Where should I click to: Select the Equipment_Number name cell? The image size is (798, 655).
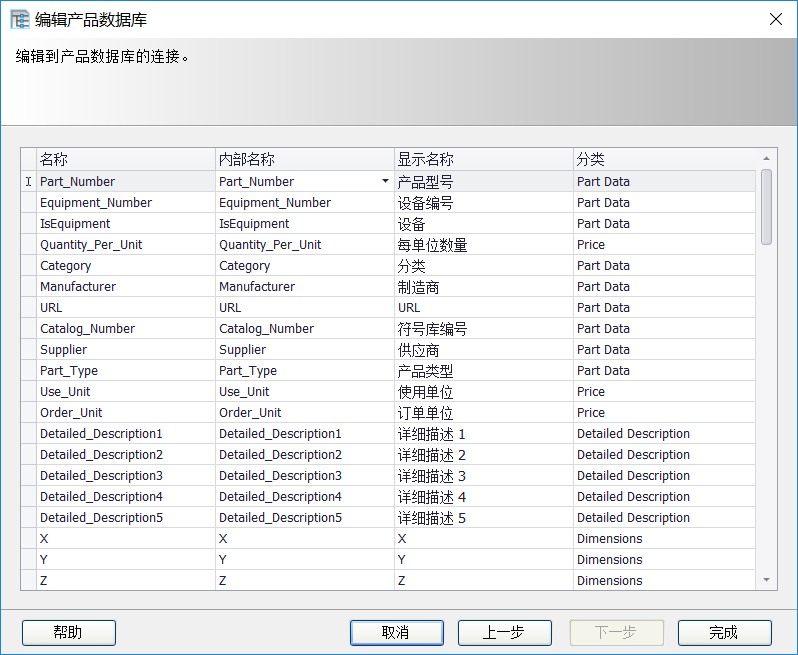coord(126,203)
